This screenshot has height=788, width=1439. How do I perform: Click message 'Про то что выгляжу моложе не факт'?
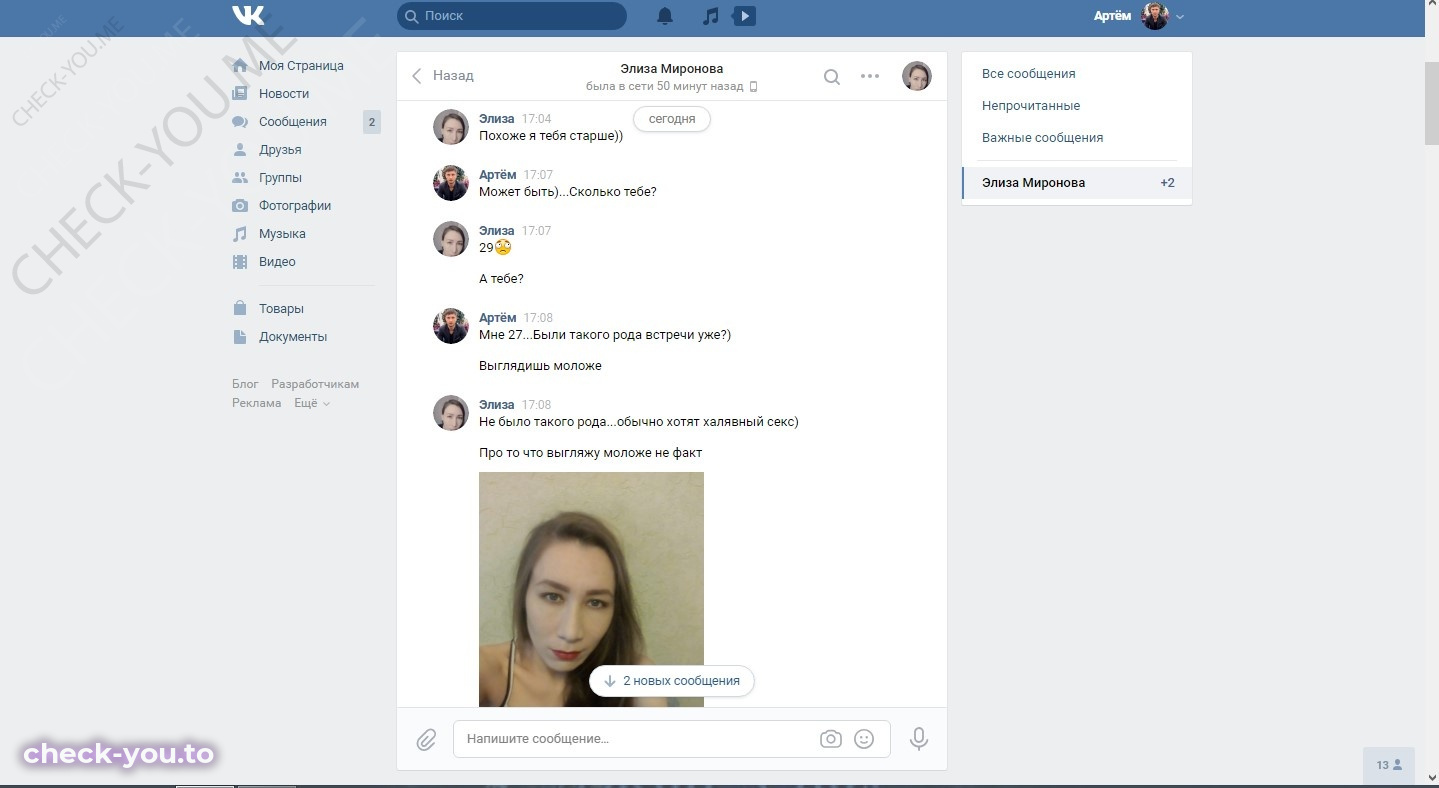click(591, 453)
